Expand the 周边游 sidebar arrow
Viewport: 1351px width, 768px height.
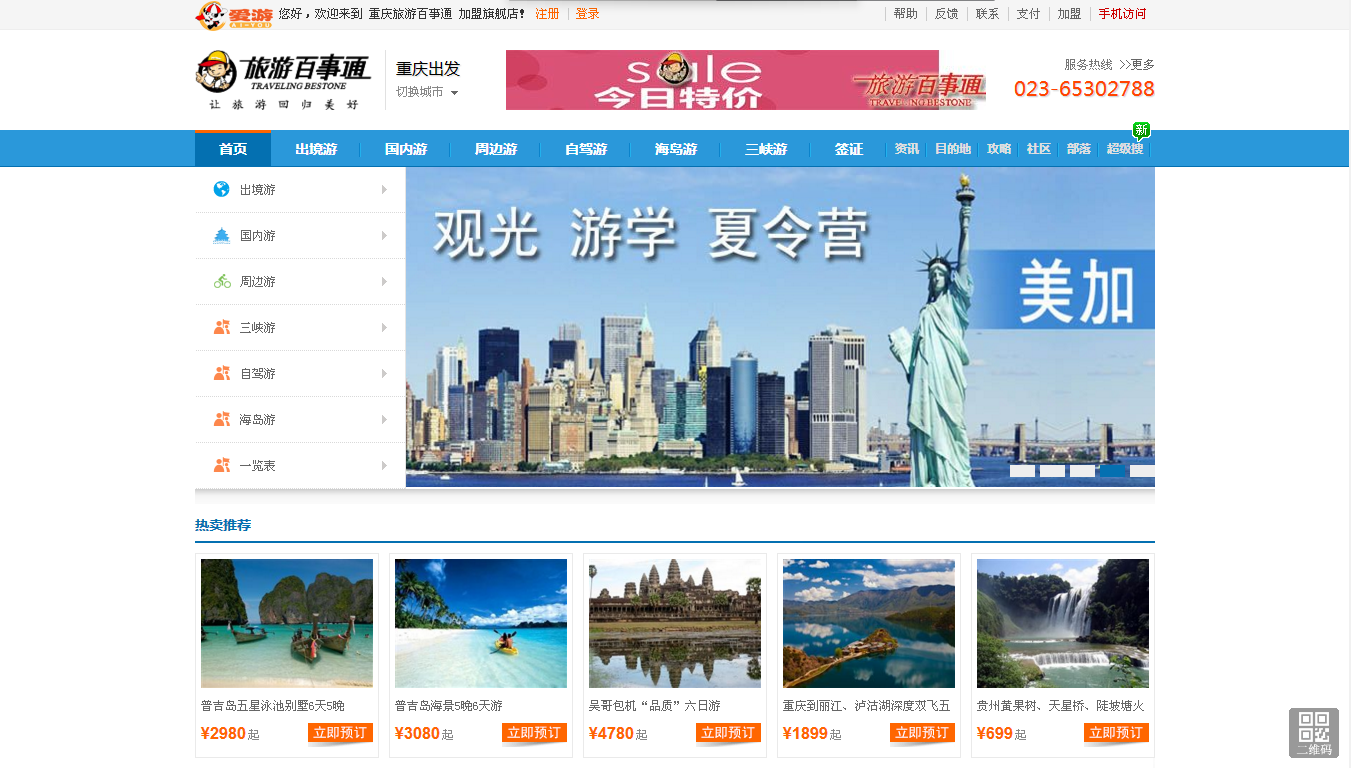(384, 281)
